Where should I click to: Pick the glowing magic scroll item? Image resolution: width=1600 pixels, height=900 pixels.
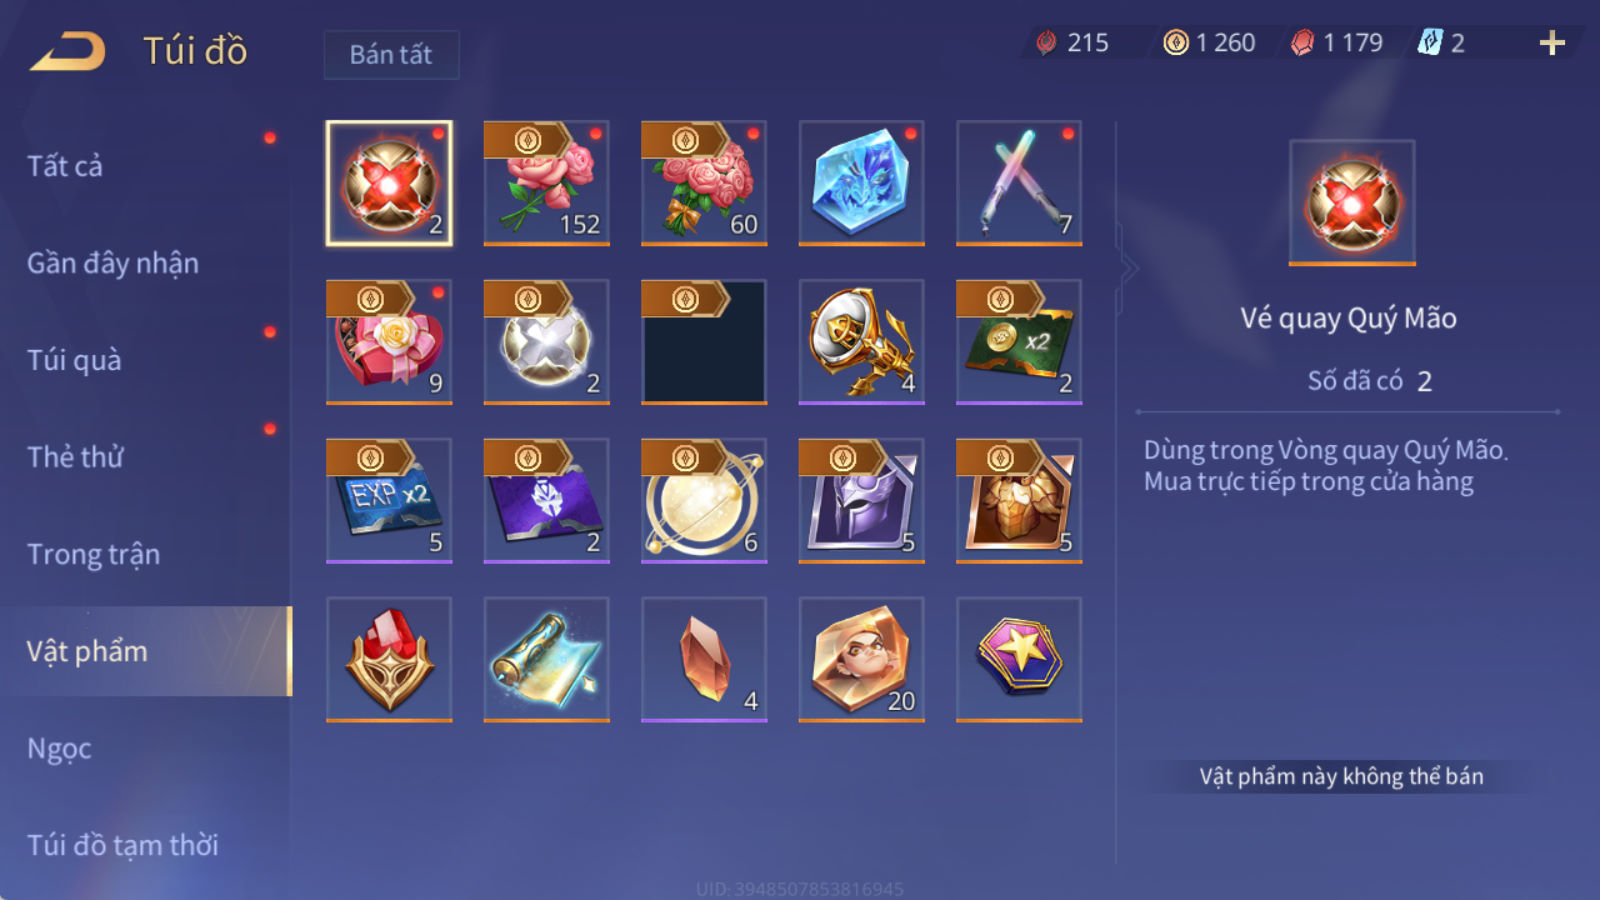[546, 660]
